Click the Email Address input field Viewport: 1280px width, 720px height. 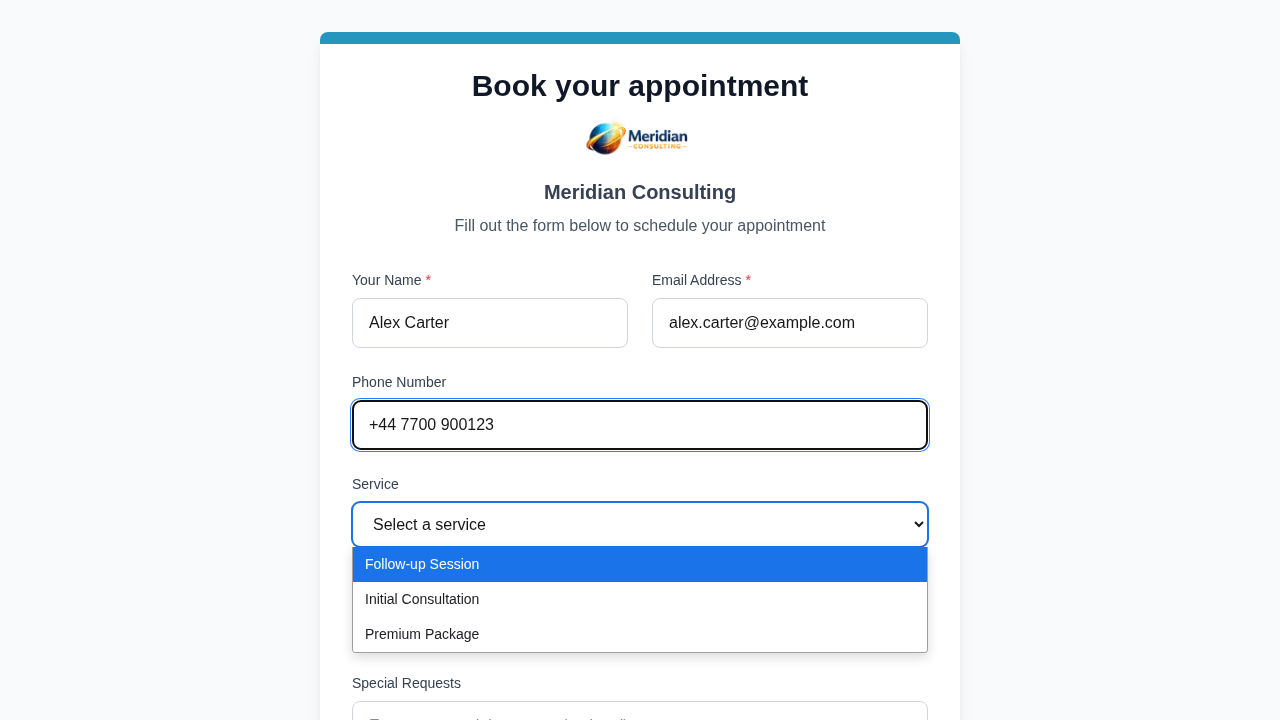(x=790, y=322)
